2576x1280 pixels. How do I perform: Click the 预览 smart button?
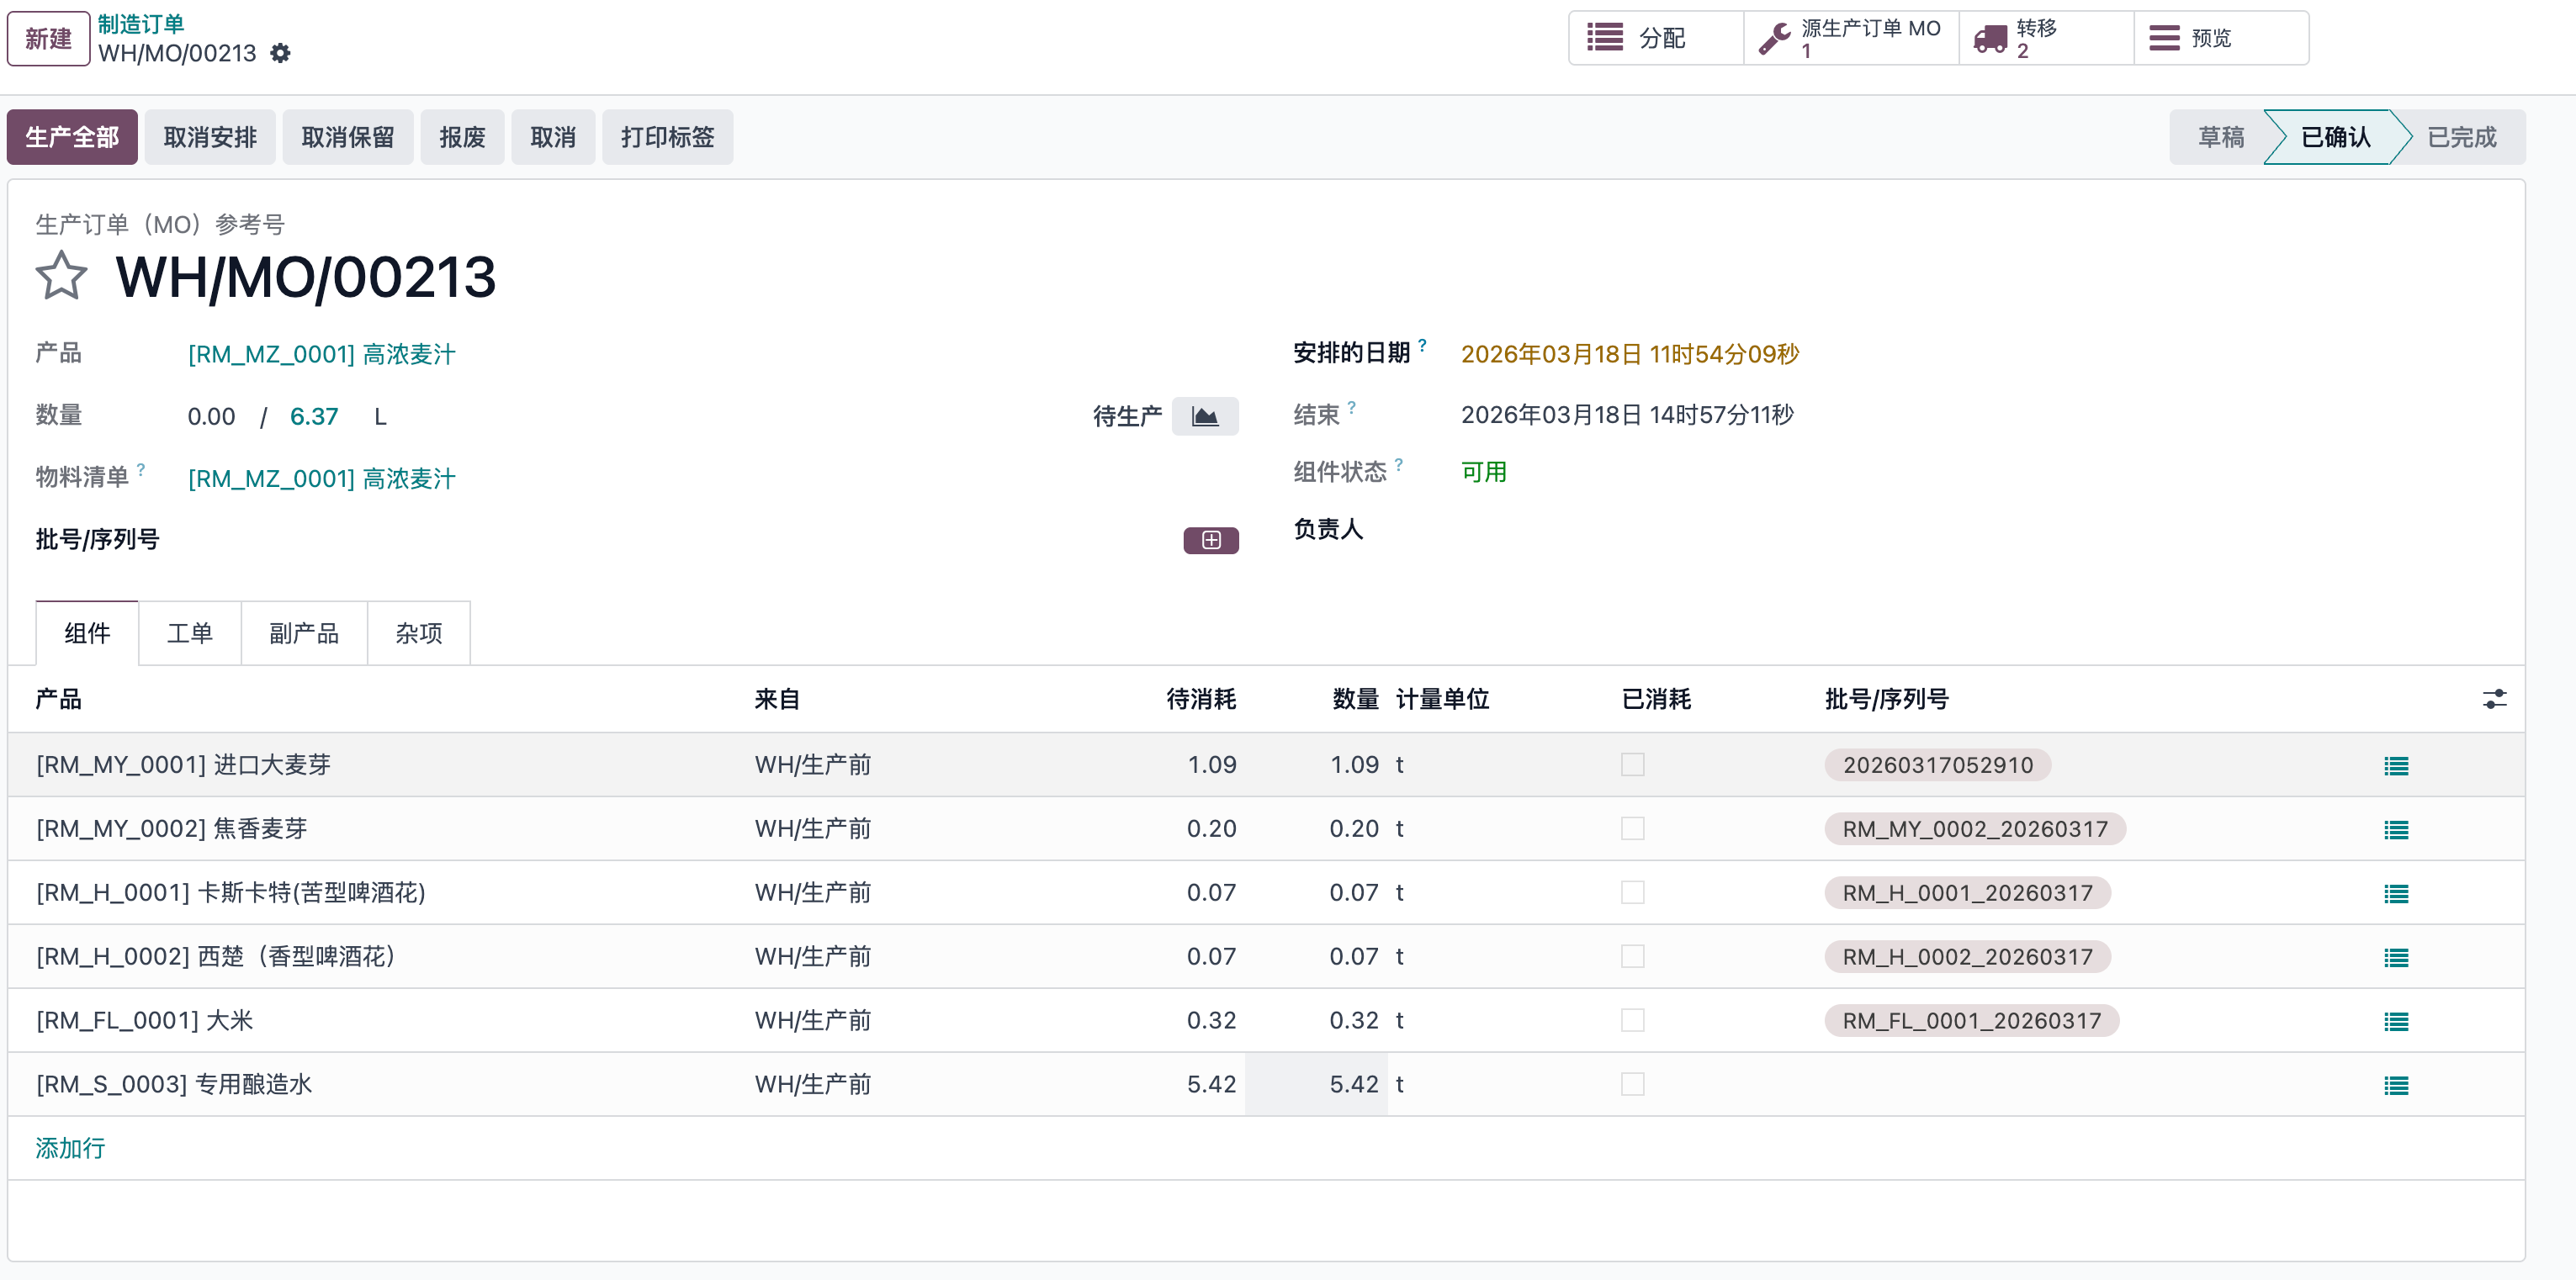[2221, 38]
